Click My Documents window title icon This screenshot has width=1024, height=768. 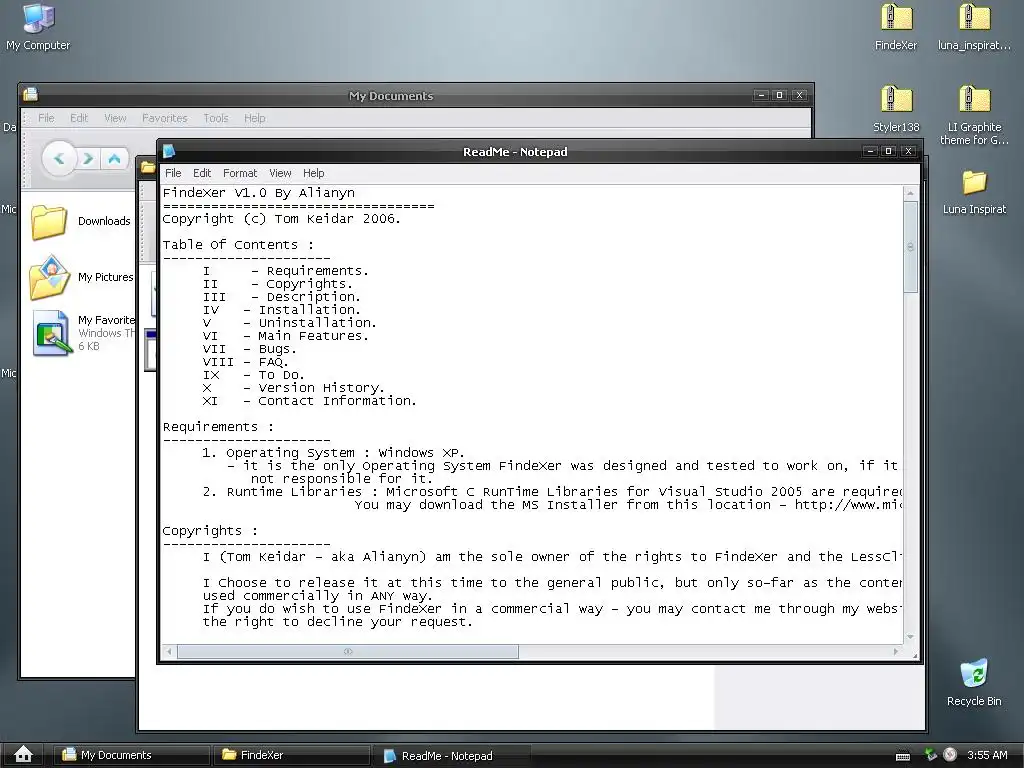(30, 95)
